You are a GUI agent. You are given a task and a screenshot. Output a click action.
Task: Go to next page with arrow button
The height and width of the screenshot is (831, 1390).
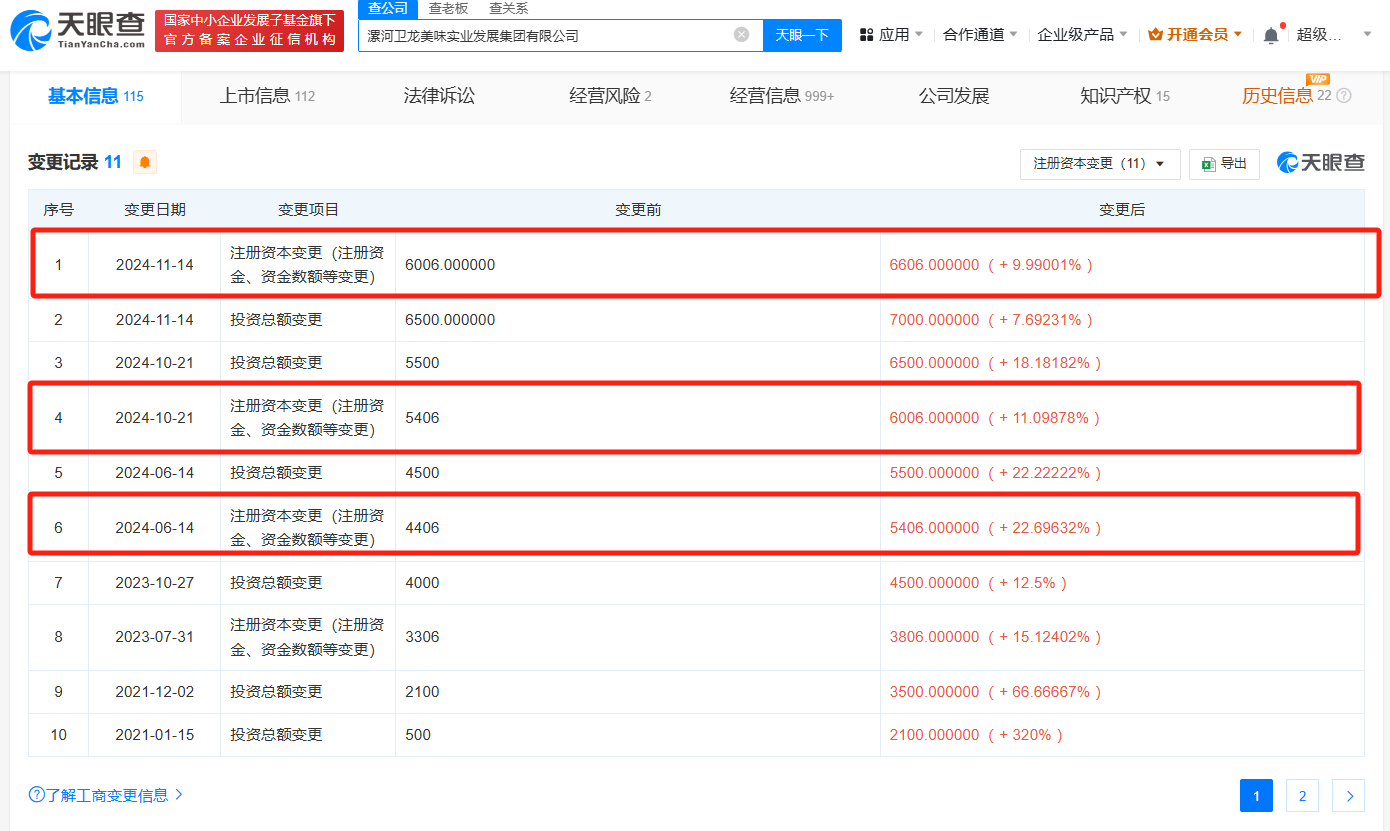click(1349, 796)
